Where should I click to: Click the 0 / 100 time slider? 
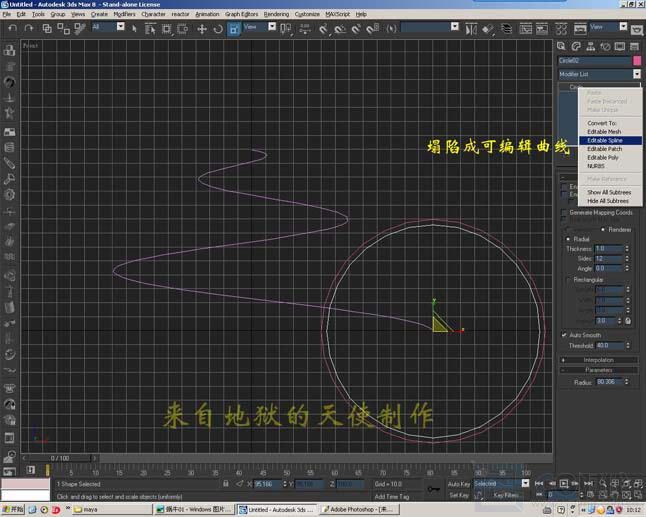tap(60, 458)
